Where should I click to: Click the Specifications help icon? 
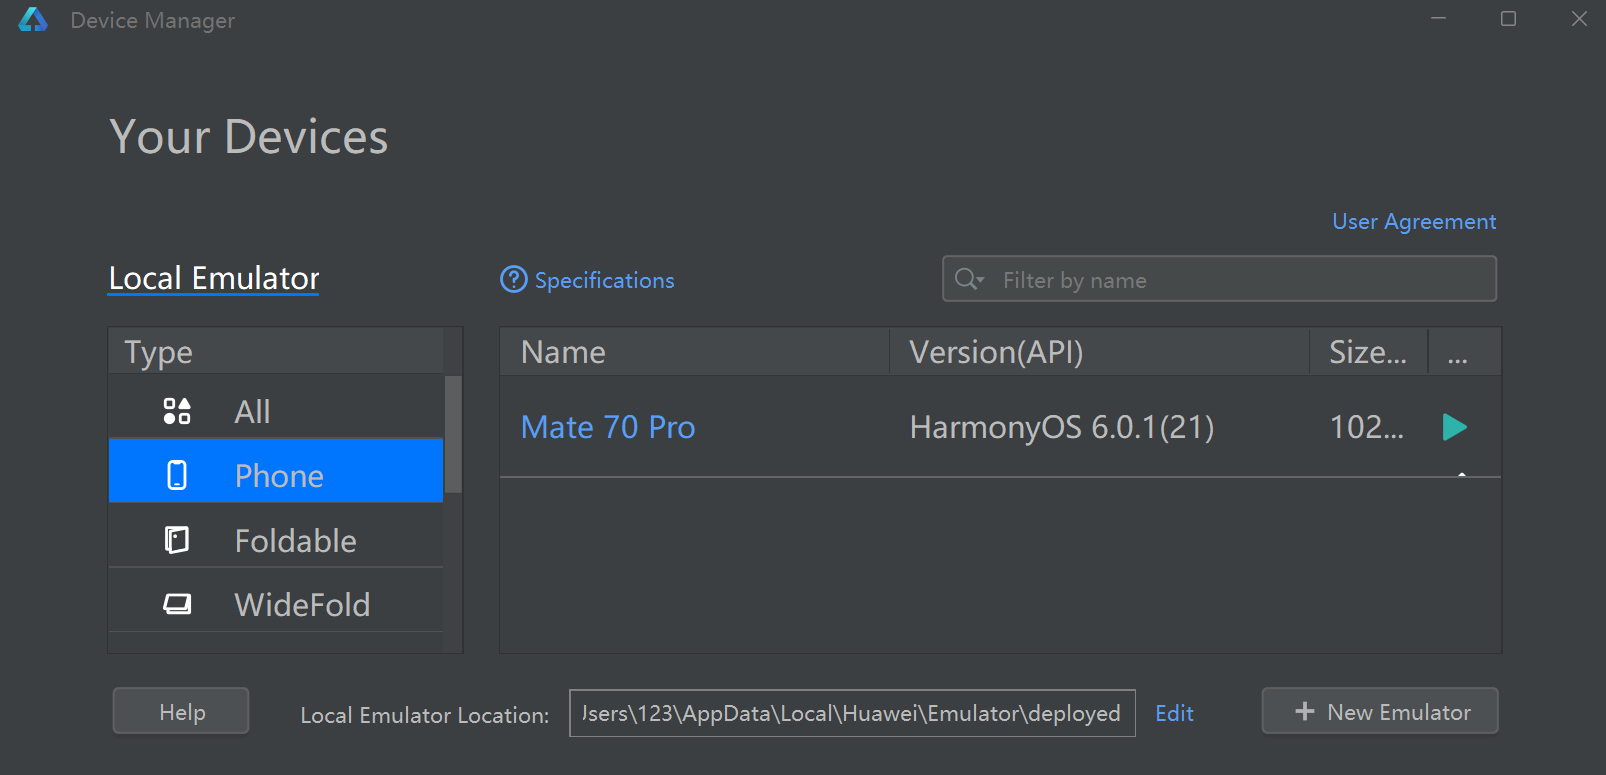coord(513,280)
